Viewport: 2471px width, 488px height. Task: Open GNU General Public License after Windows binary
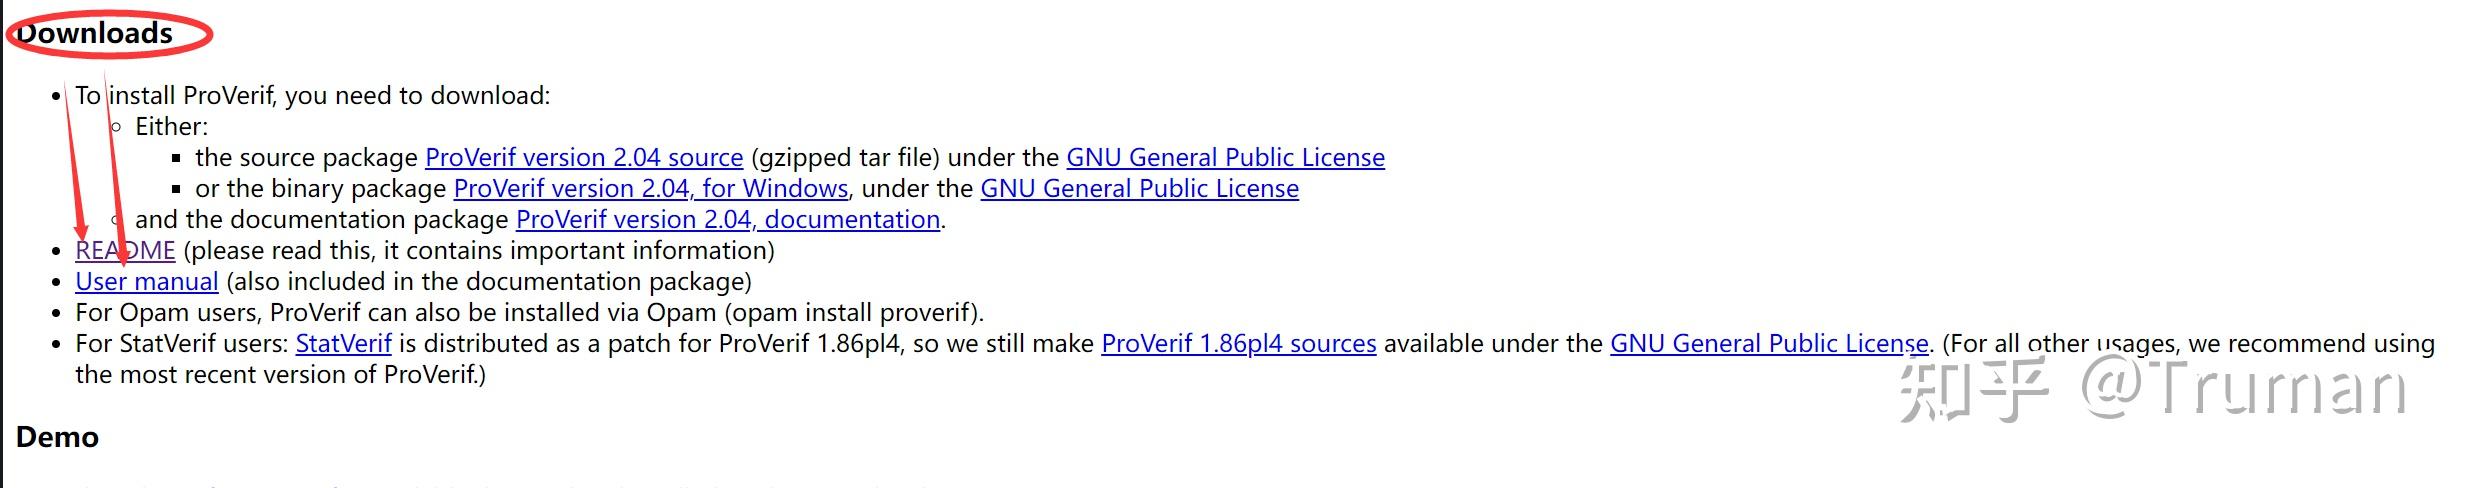tap(1140, 188)
